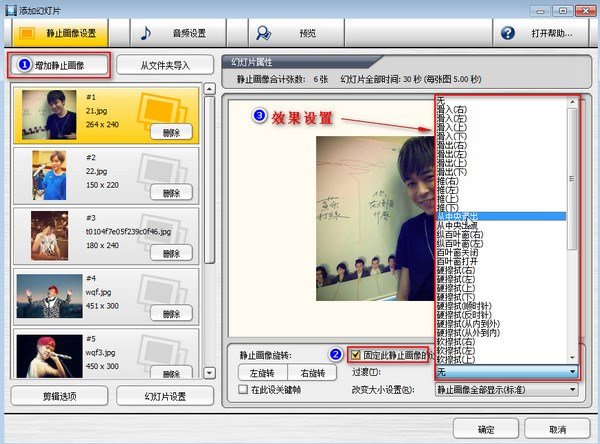Select thumbnail of image #1 21.jpg
600x444 pixels.
coord(49,114)
